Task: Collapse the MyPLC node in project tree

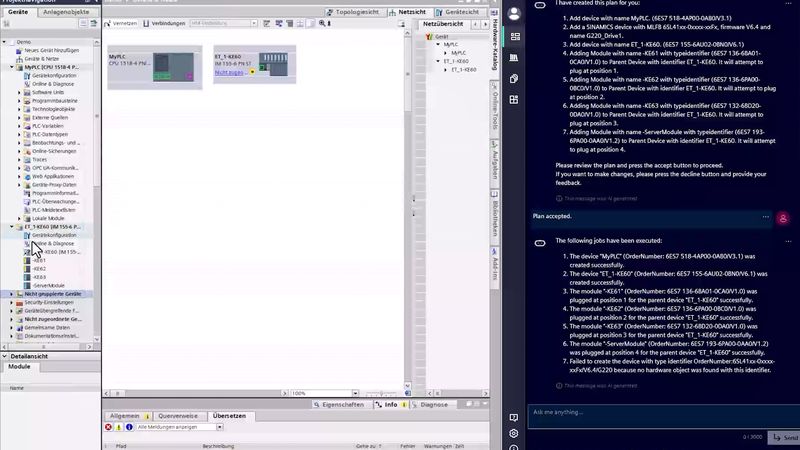Action: [x=12, y=67]
